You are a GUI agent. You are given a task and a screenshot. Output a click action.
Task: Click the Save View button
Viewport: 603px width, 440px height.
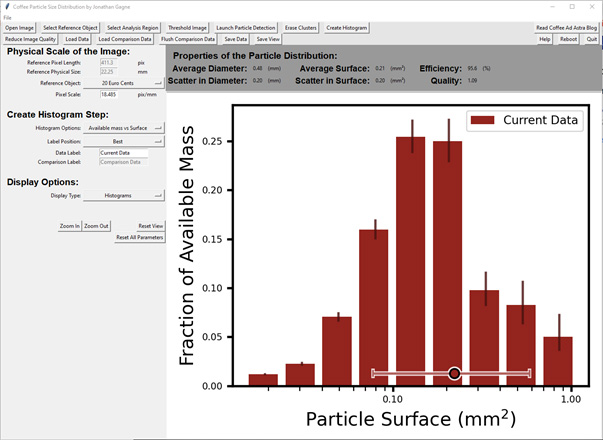pyautogui.click(x=268, y=38)
